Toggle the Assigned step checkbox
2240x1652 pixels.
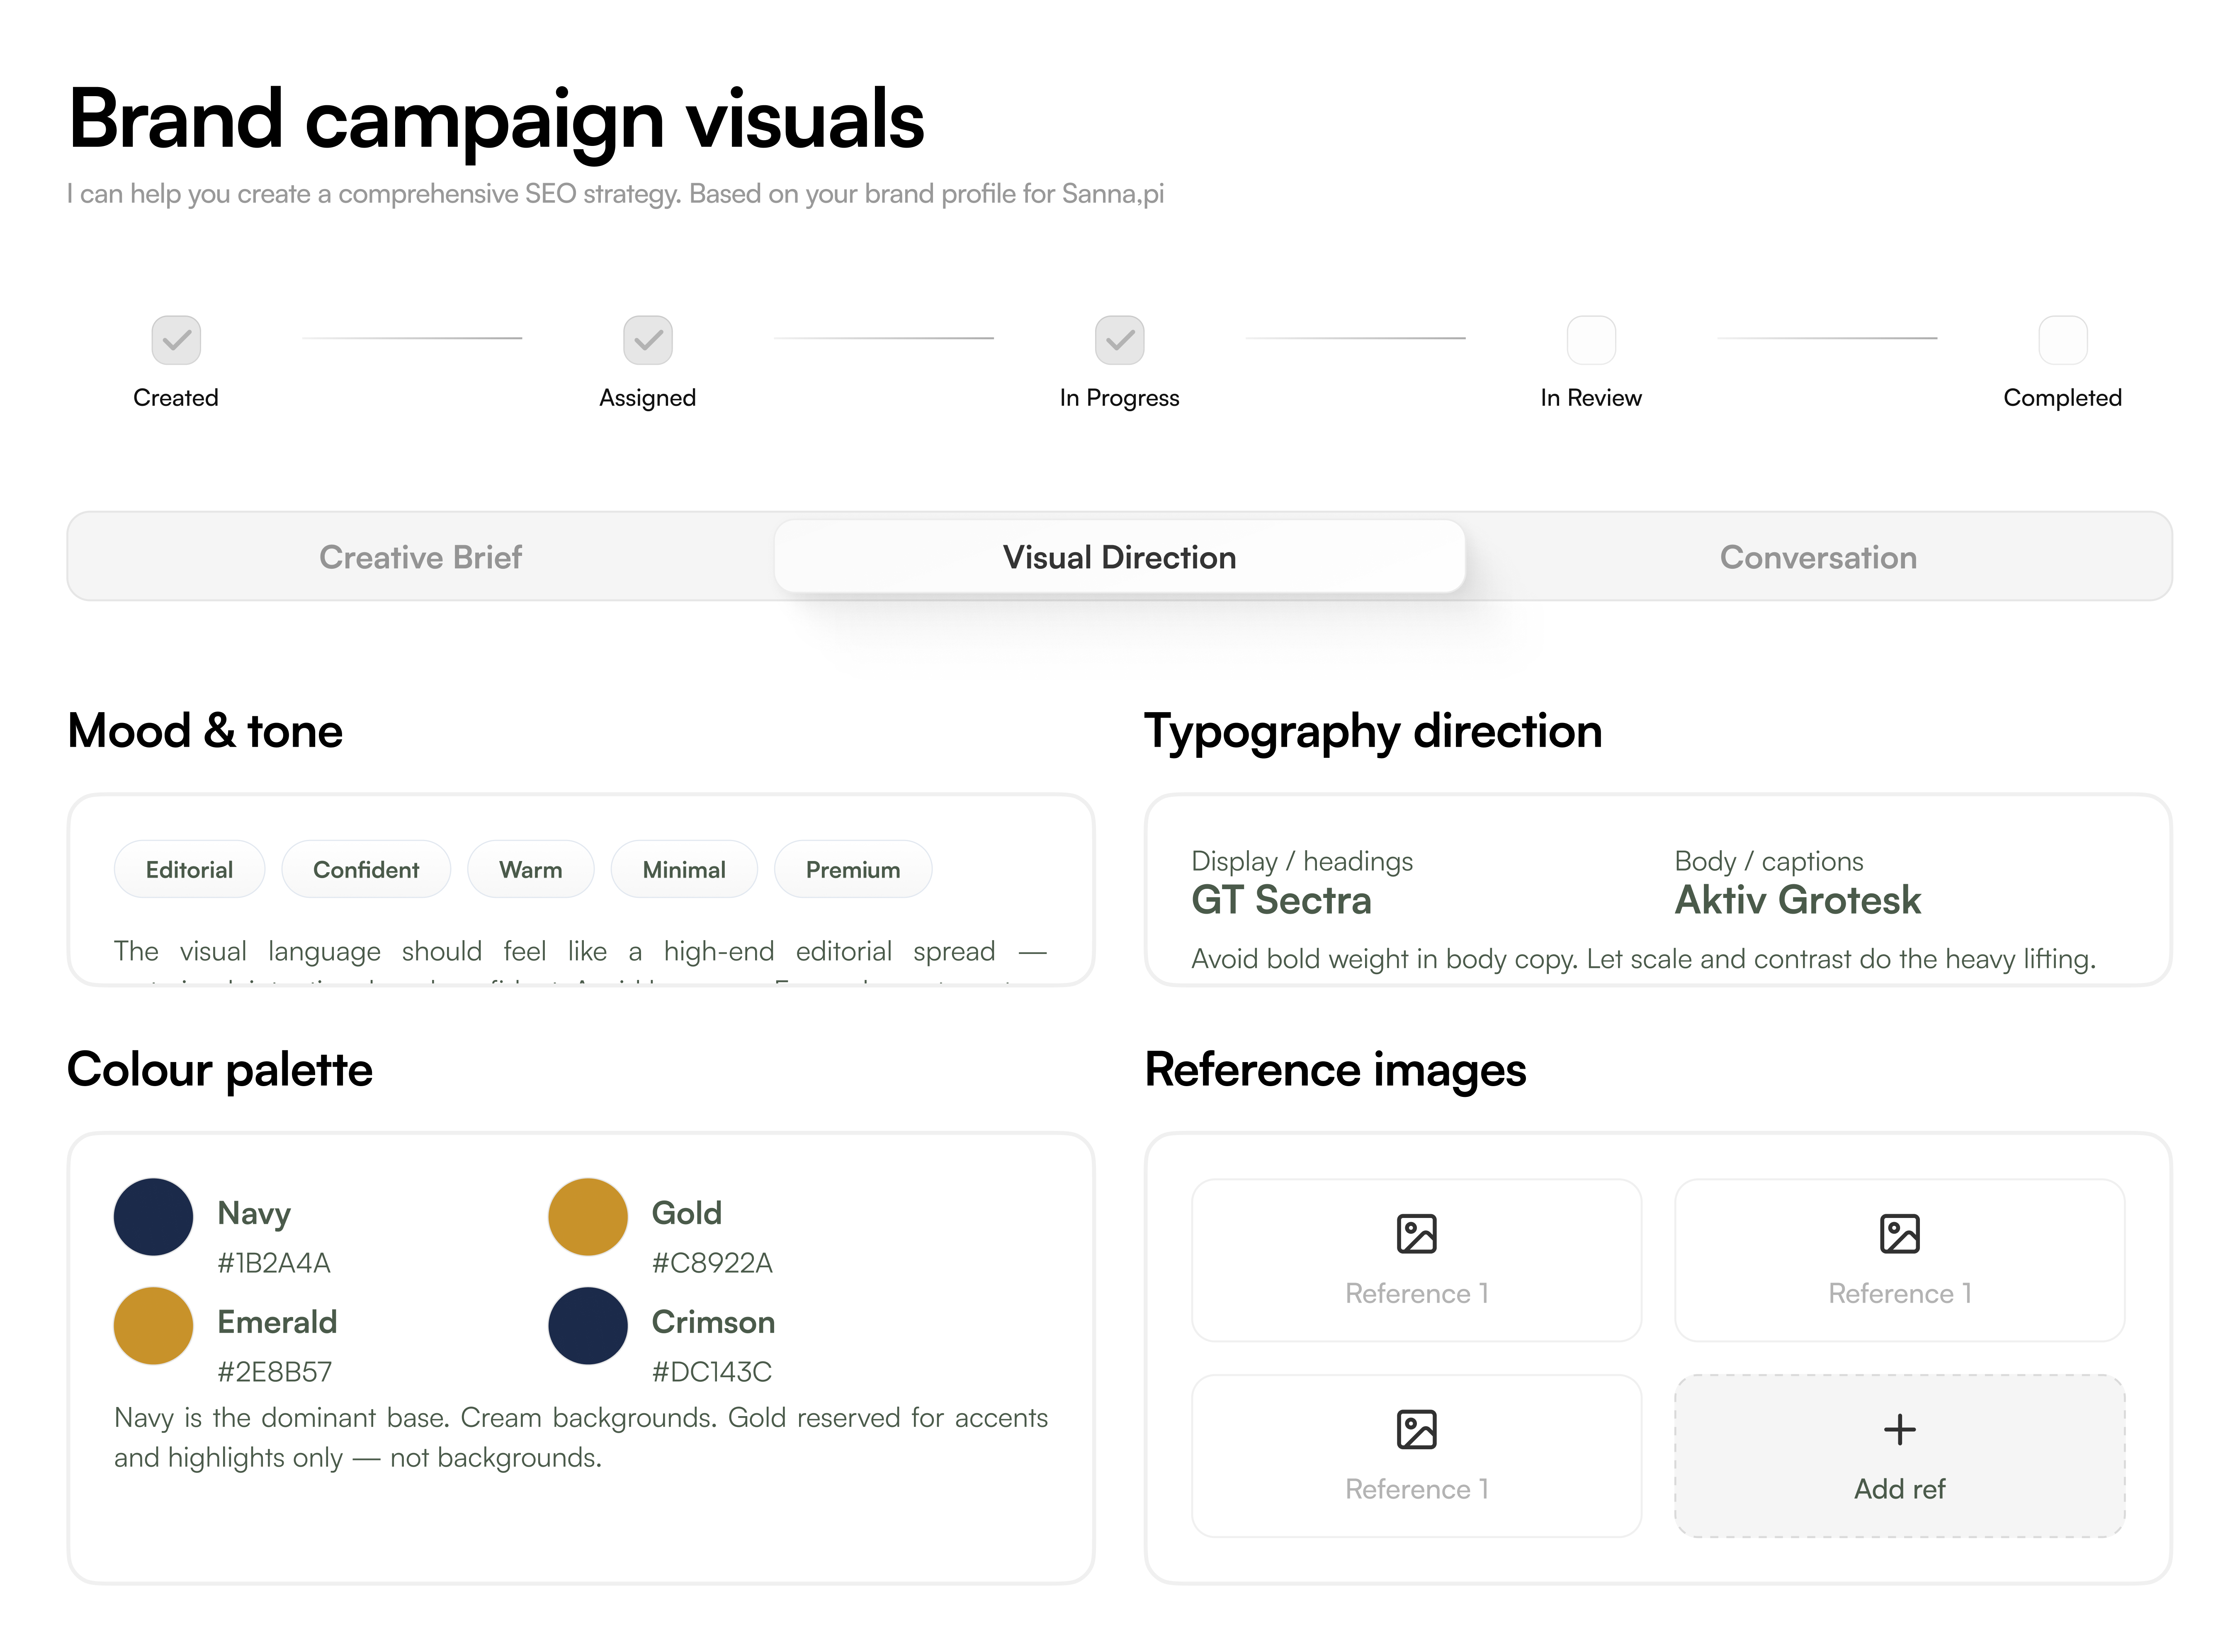point(648,340)
